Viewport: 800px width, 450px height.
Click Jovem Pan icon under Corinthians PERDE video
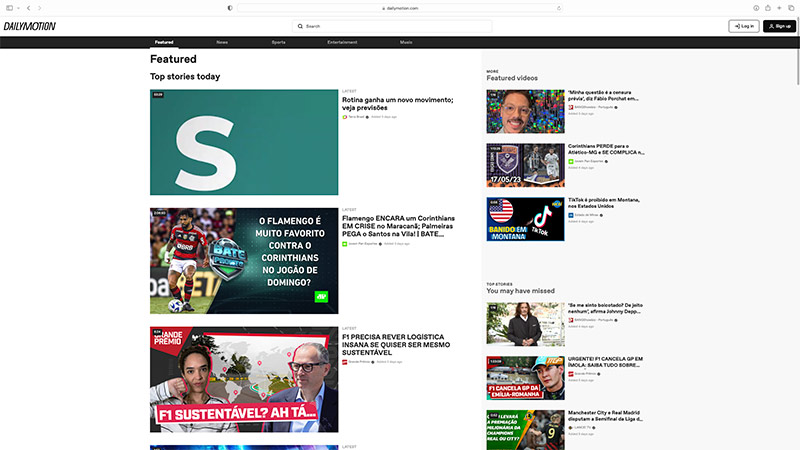pos(571,161)
